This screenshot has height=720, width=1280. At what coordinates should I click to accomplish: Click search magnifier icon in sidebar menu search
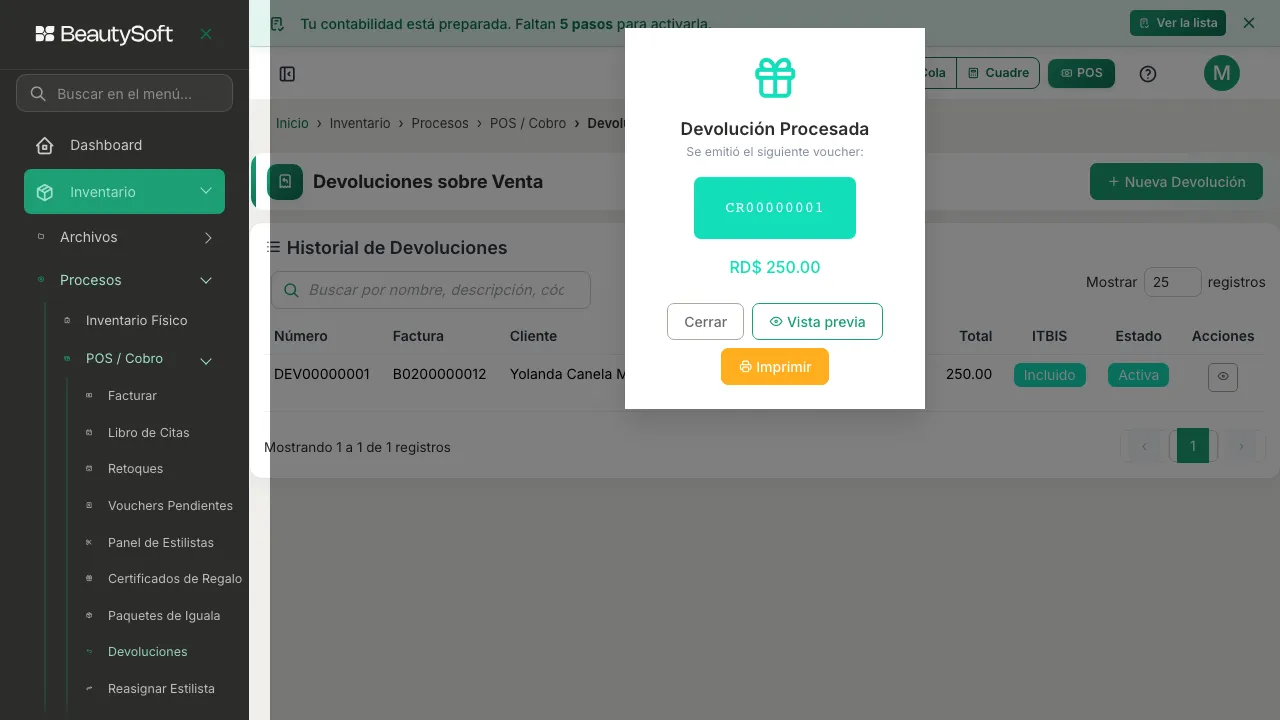38,94
